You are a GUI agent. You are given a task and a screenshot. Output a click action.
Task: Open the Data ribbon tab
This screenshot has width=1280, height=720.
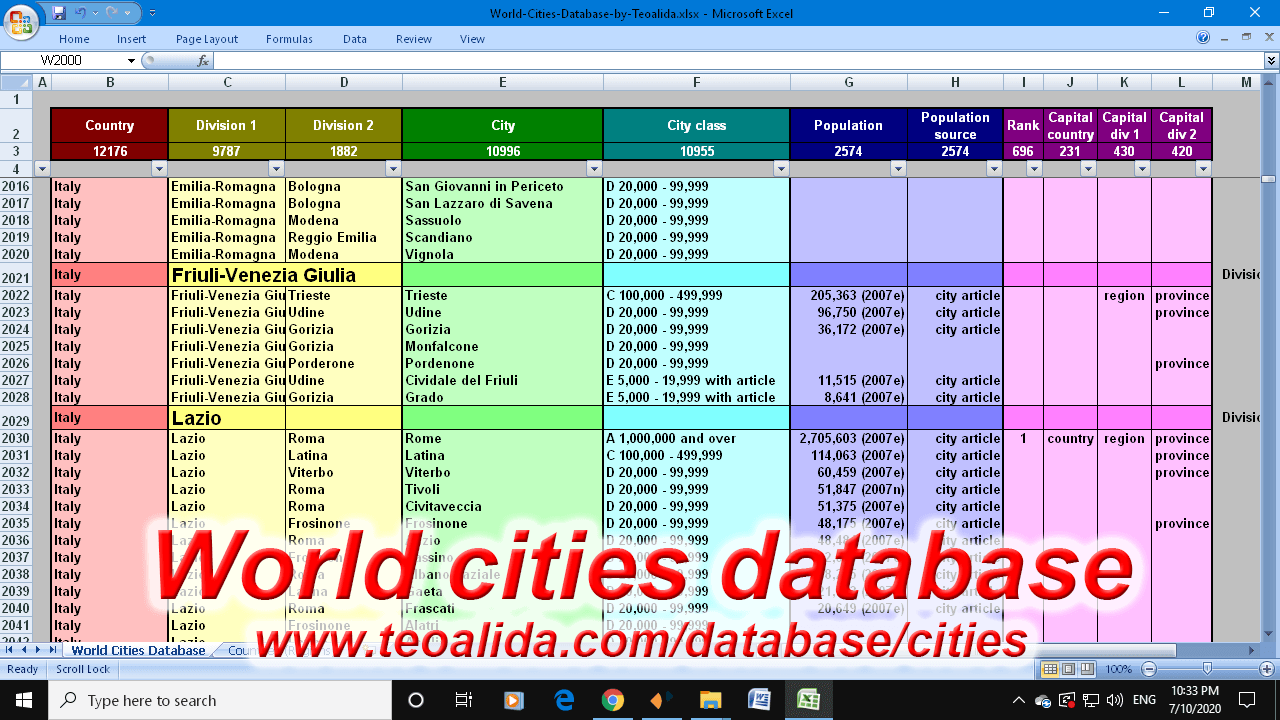(x=354, y=39)
